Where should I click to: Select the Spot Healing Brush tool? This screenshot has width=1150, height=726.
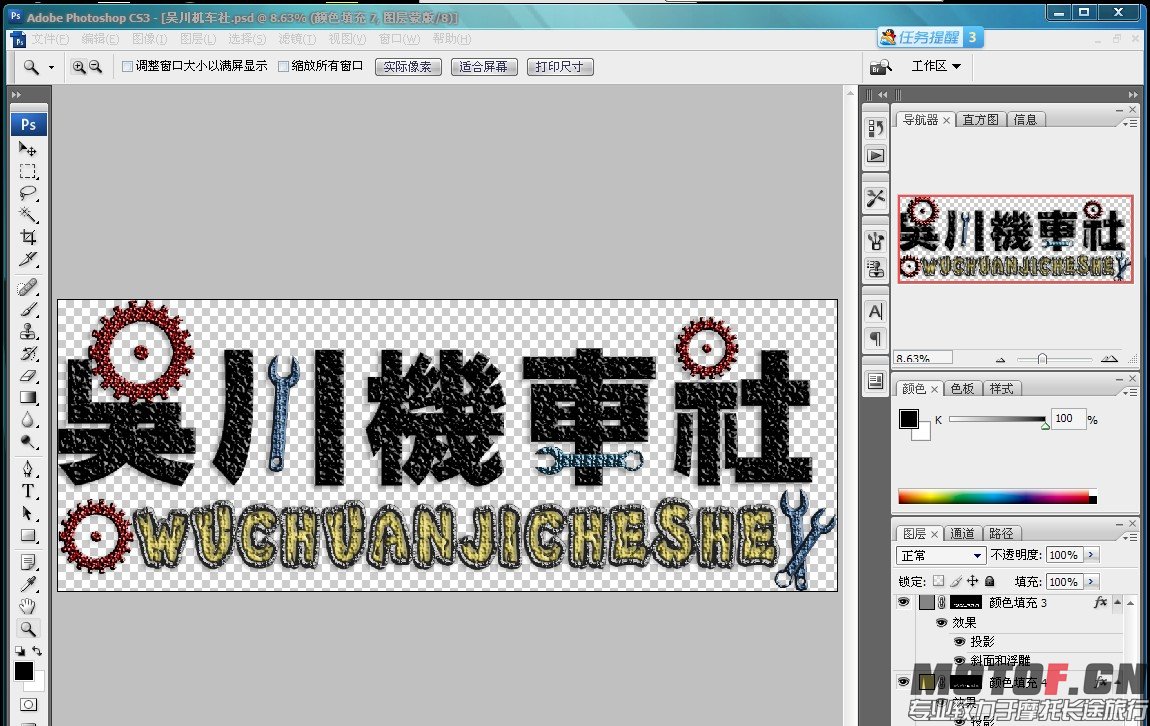(28, 287)
